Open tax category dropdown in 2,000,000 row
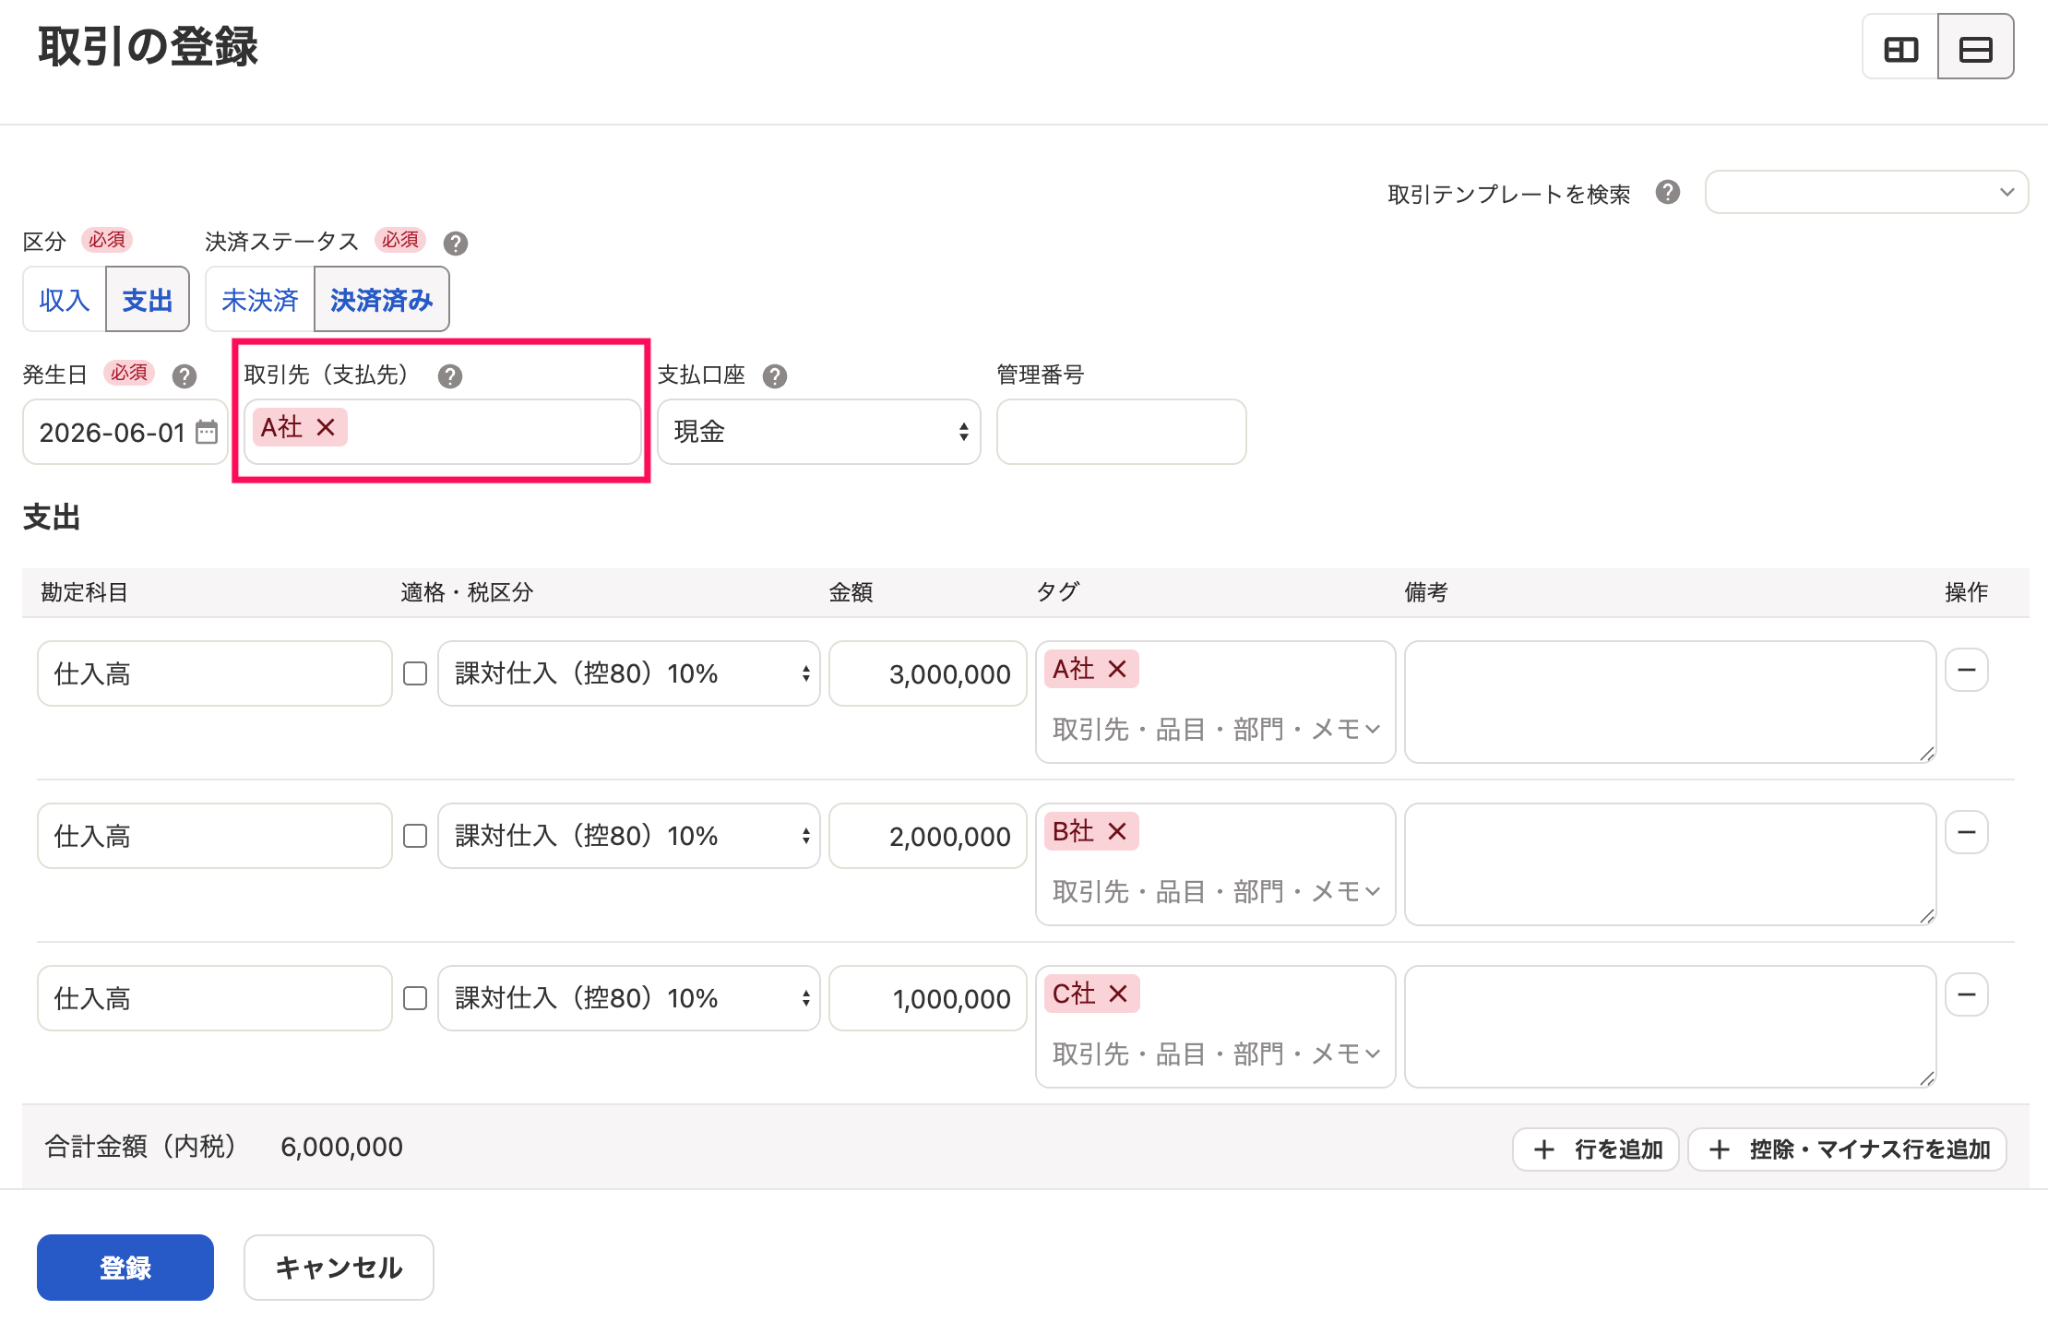The width and height of the screenshot is (2048, 1317). [x=629, y=836]
